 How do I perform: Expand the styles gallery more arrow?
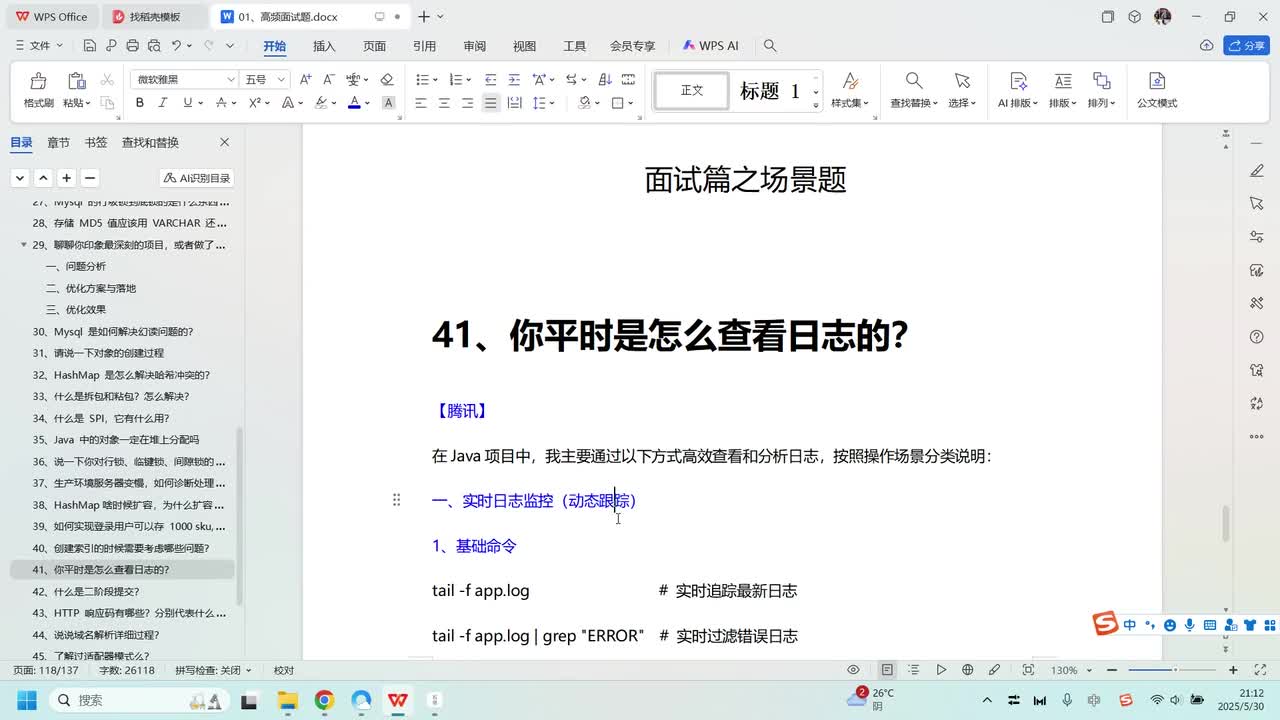[x=816, y=105]
